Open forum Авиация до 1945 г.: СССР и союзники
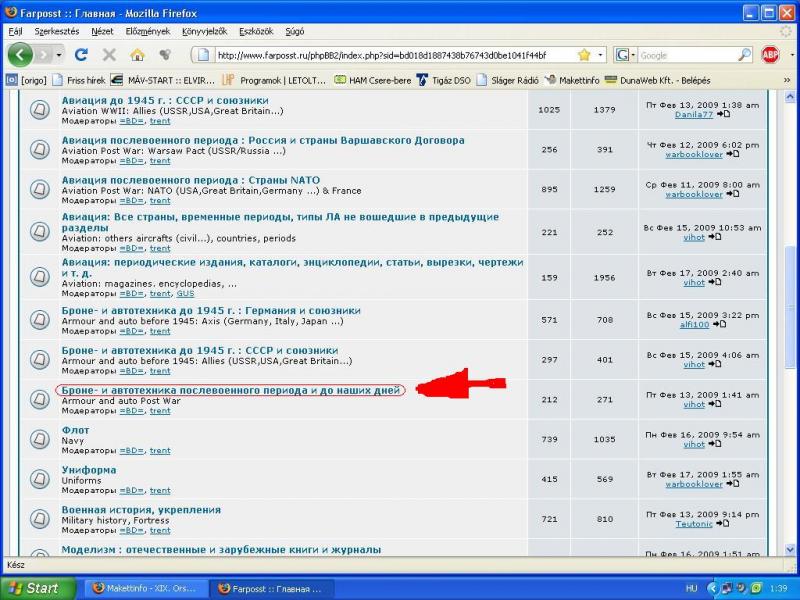This screenshot has height=600, width=800. (165, 101)
